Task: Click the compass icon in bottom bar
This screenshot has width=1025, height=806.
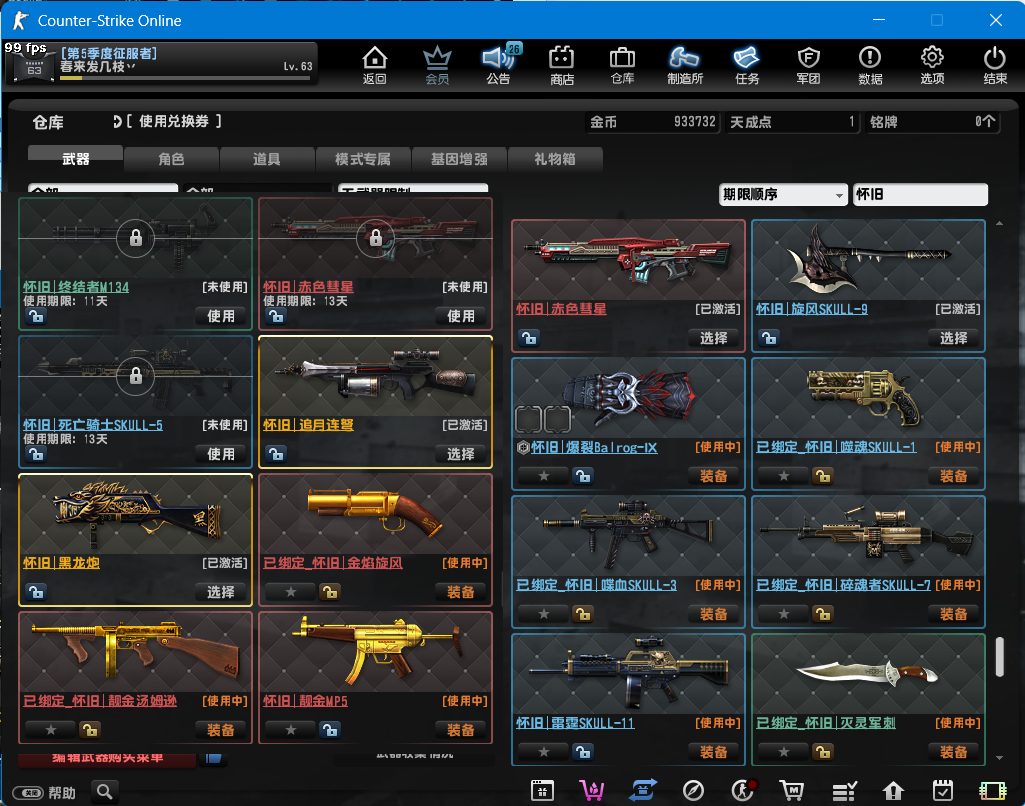Action: pos(693,791)
